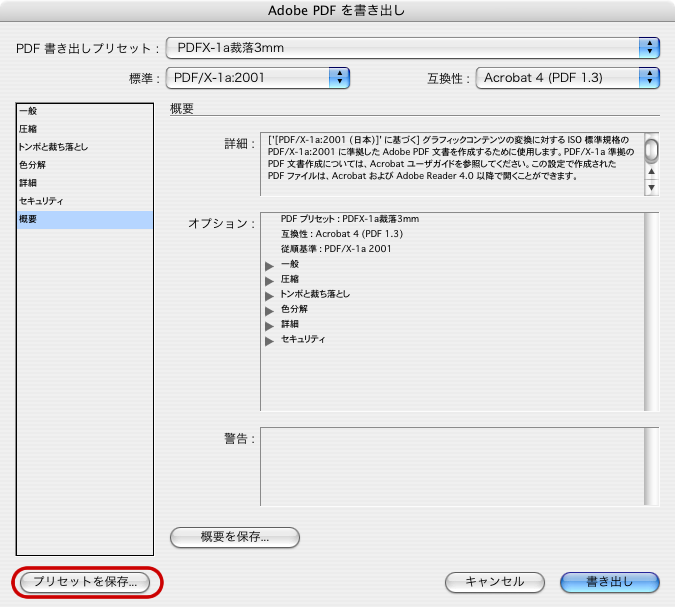Open the 互換性 Acrobat 4 dropdown
This screenshot has width=675, height=607.
[x=567, y=78]
